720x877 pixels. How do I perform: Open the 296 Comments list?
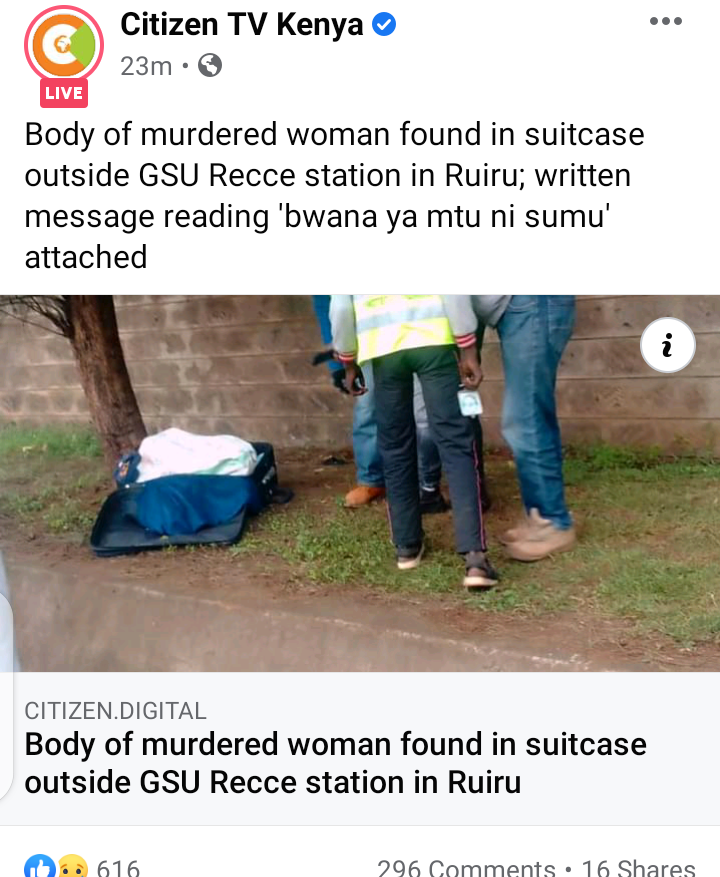click(x=466, y=867)
